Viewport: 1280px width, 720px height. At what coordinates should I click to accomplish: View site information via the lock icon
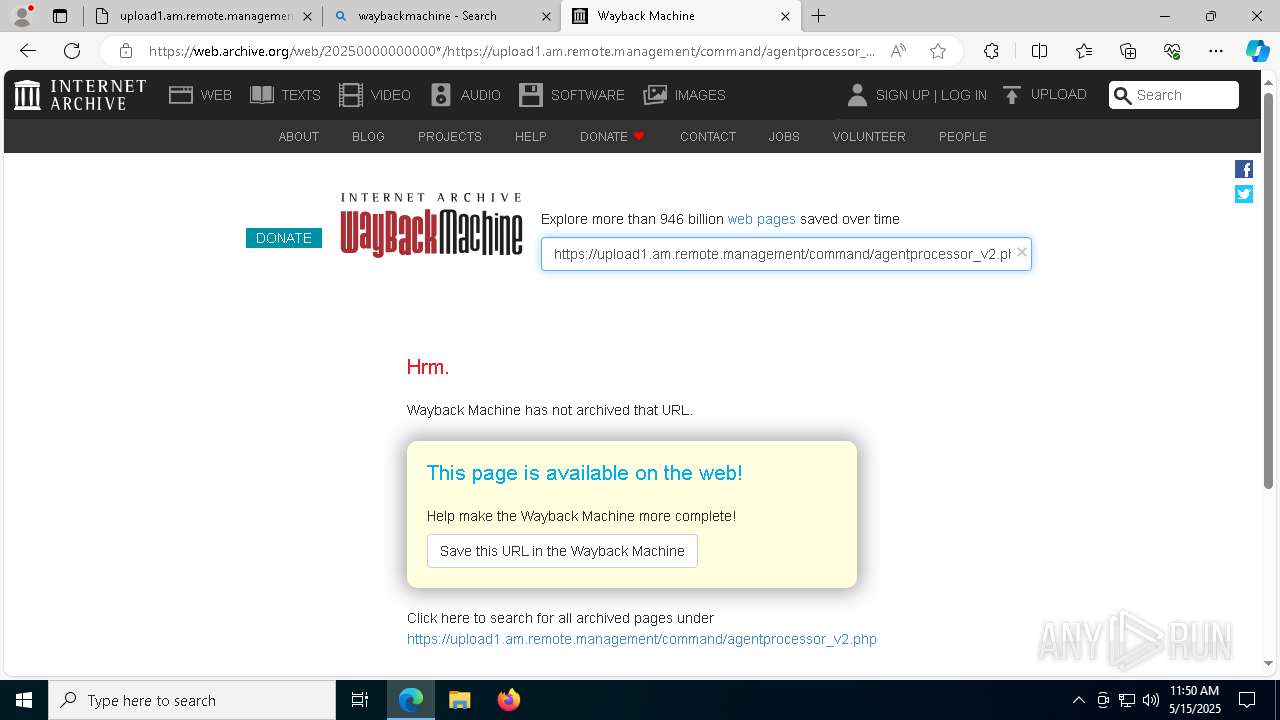coord(125,51)
